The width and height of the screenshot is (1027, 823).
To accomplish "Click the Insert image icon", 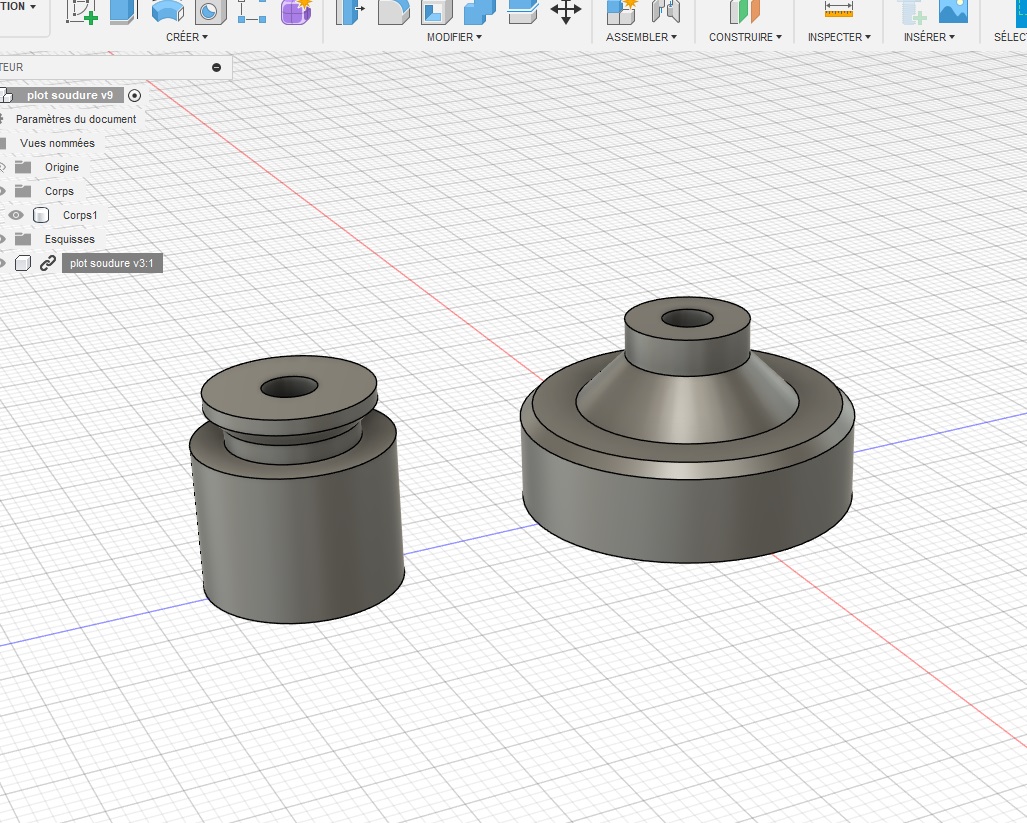I will 953,10.
